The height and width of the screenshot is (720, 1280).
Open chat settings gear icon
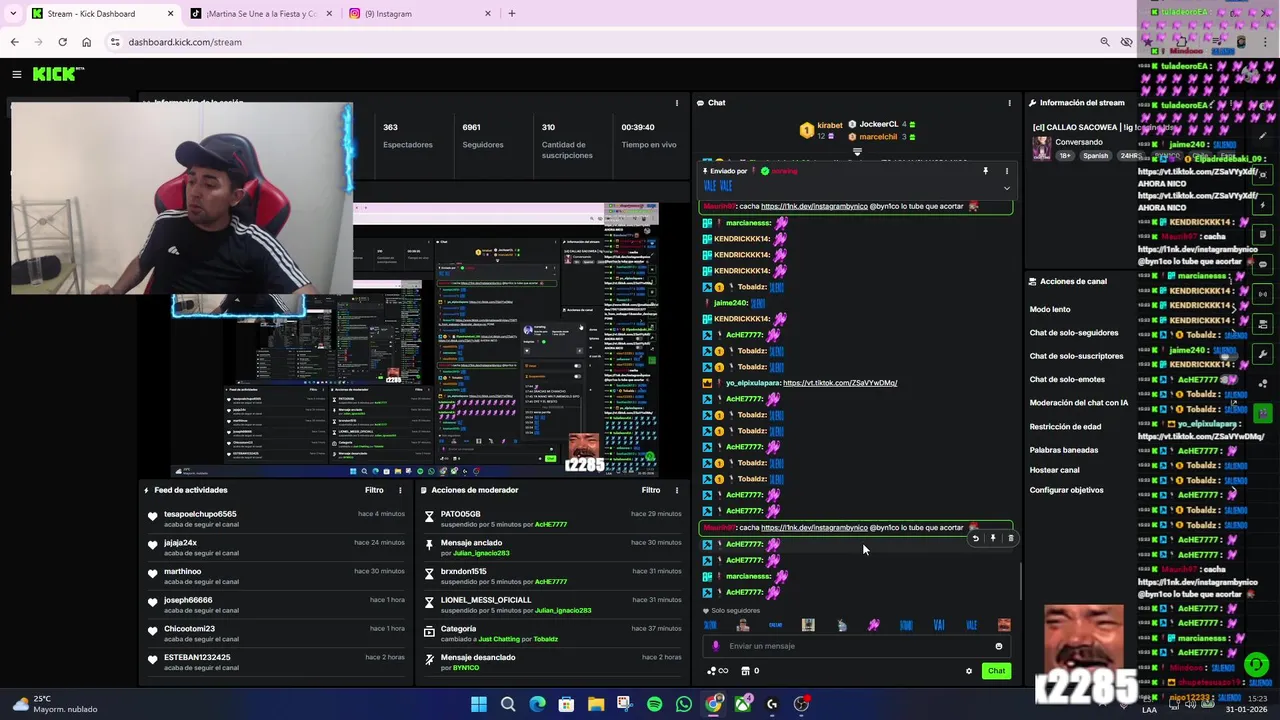tap(968, 671)
